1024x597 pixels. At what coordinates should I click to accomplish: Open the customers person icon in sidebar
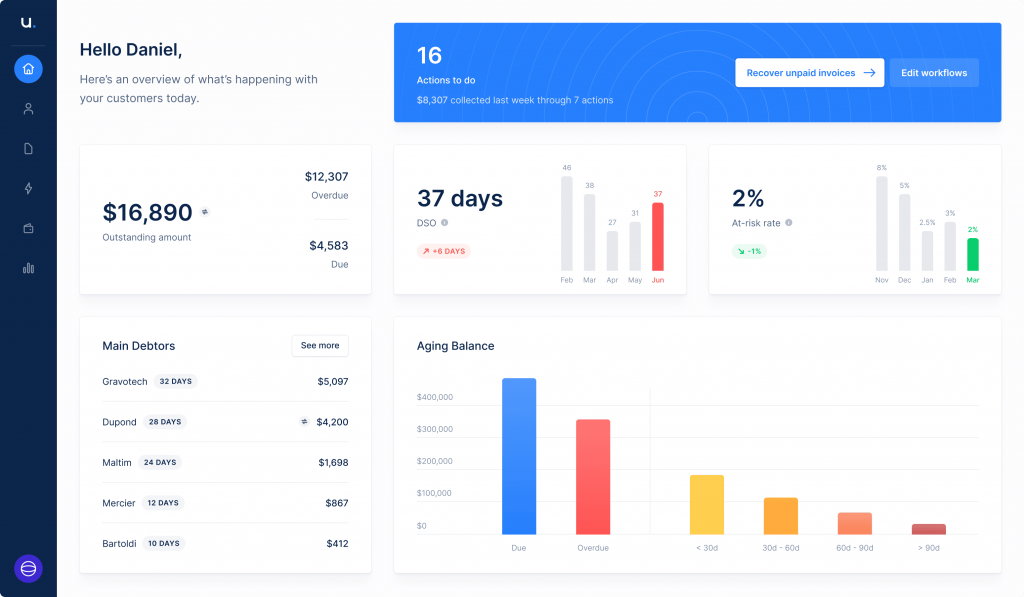[28, 108]
